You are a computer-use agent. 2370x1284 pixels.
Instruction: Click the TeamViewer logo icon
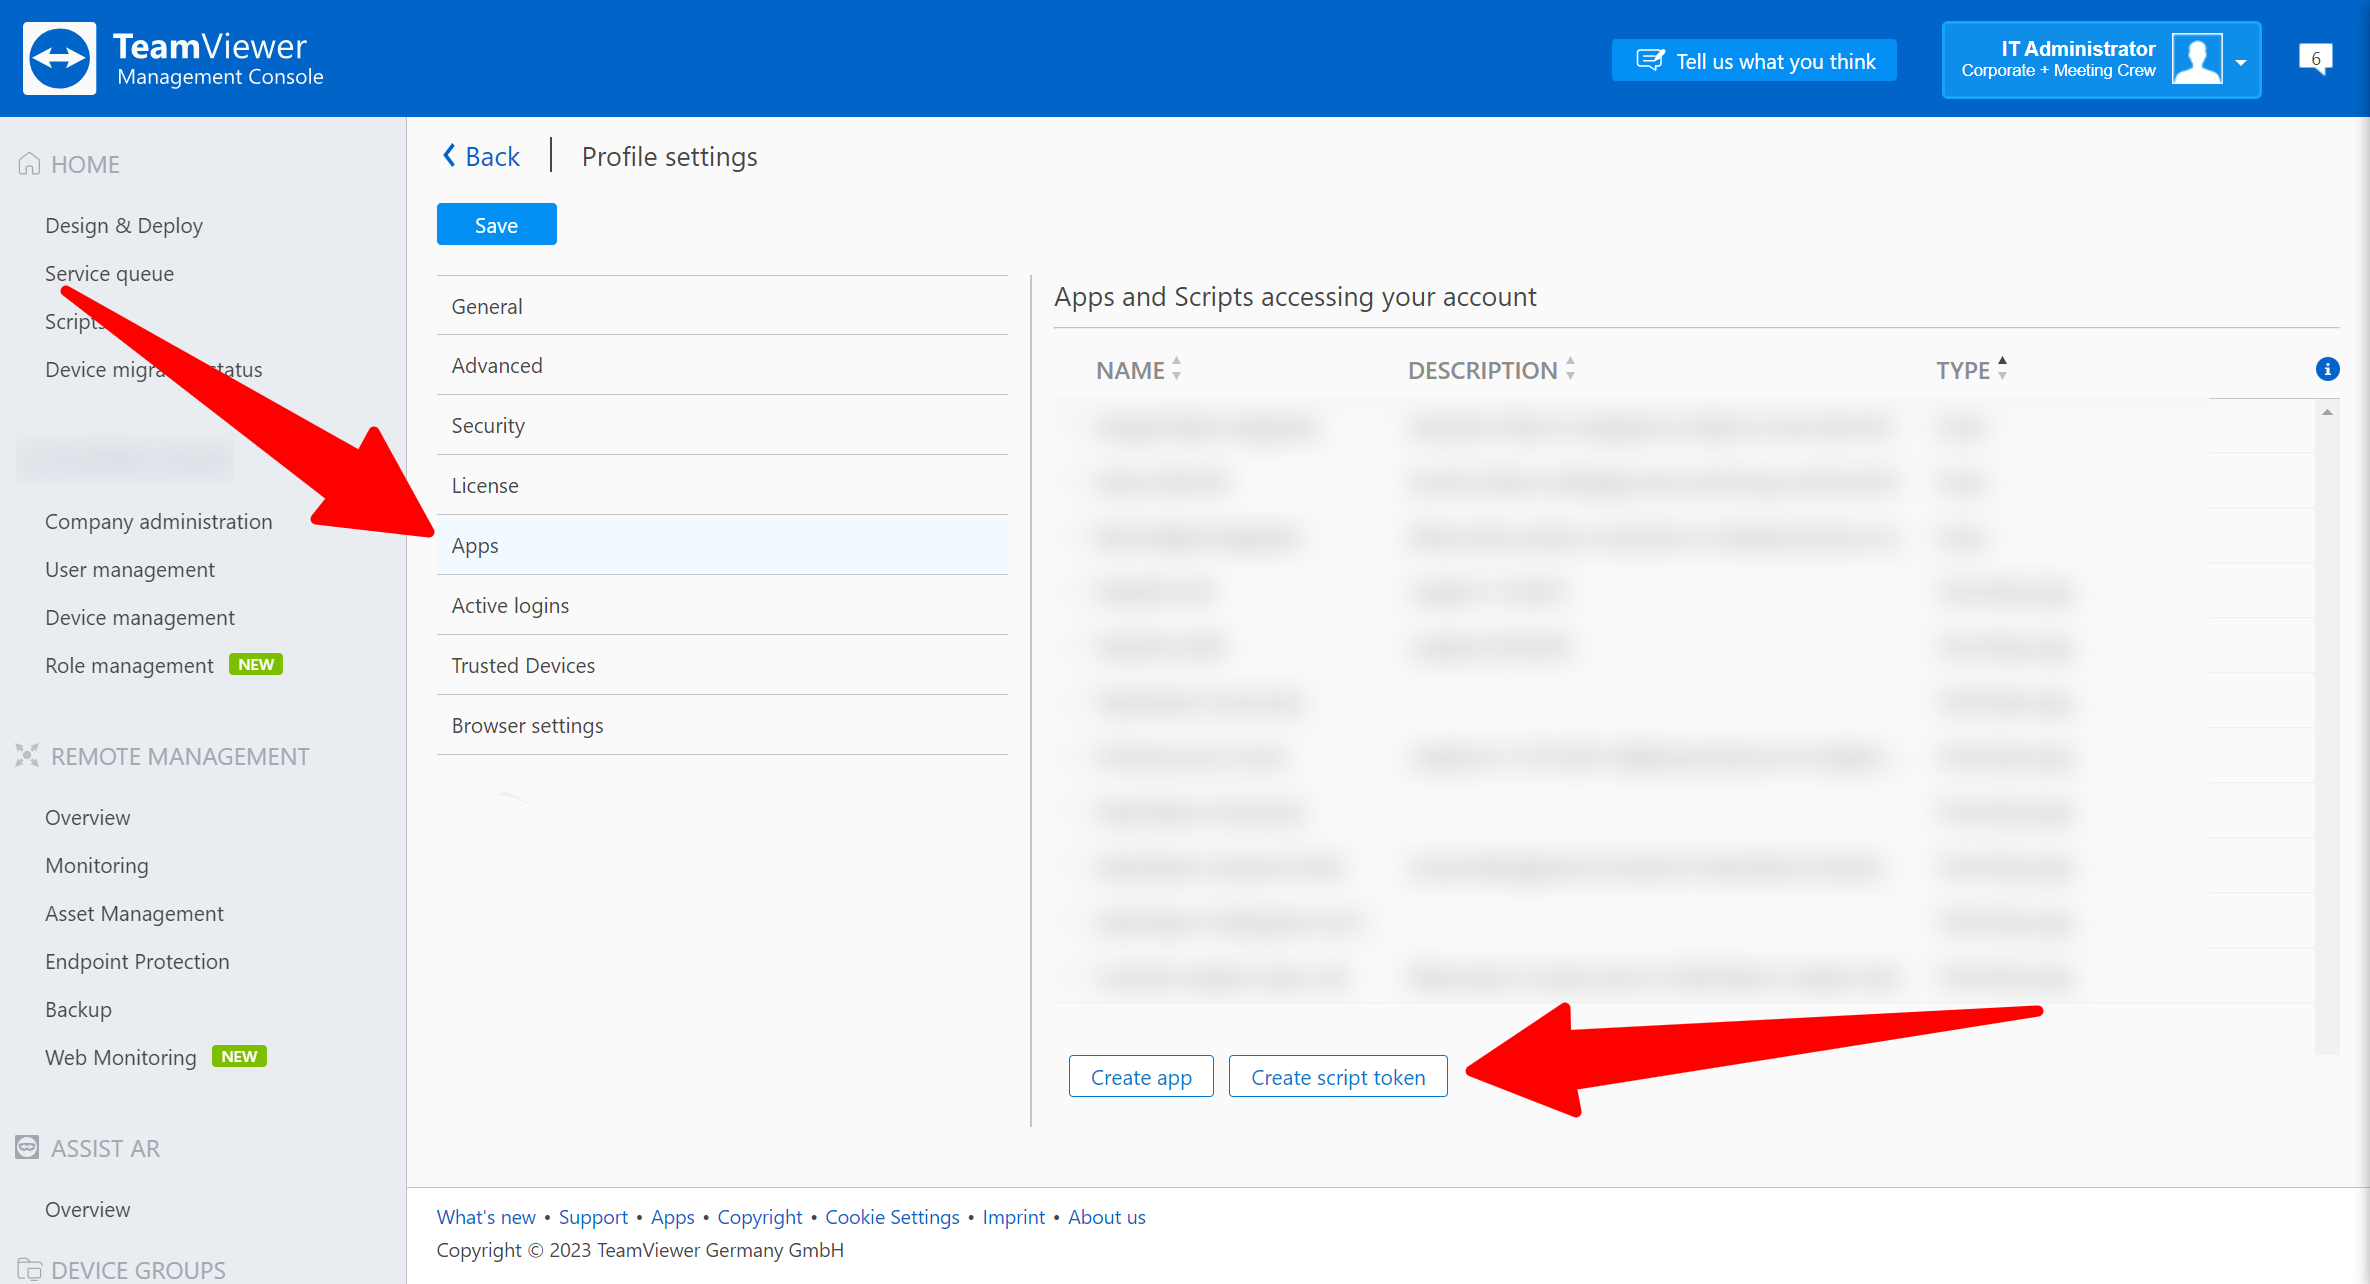[59, 59]
